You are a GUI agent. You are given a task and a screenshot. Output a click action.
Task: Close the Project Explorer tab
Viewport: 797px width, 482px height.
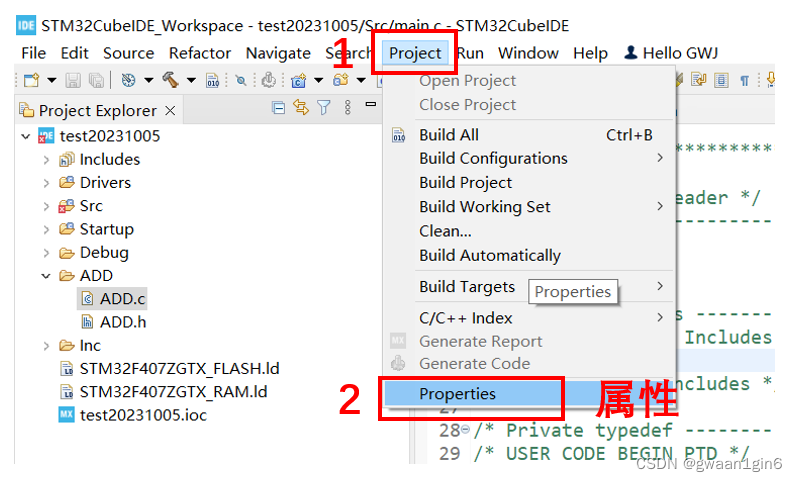[170, 110]
